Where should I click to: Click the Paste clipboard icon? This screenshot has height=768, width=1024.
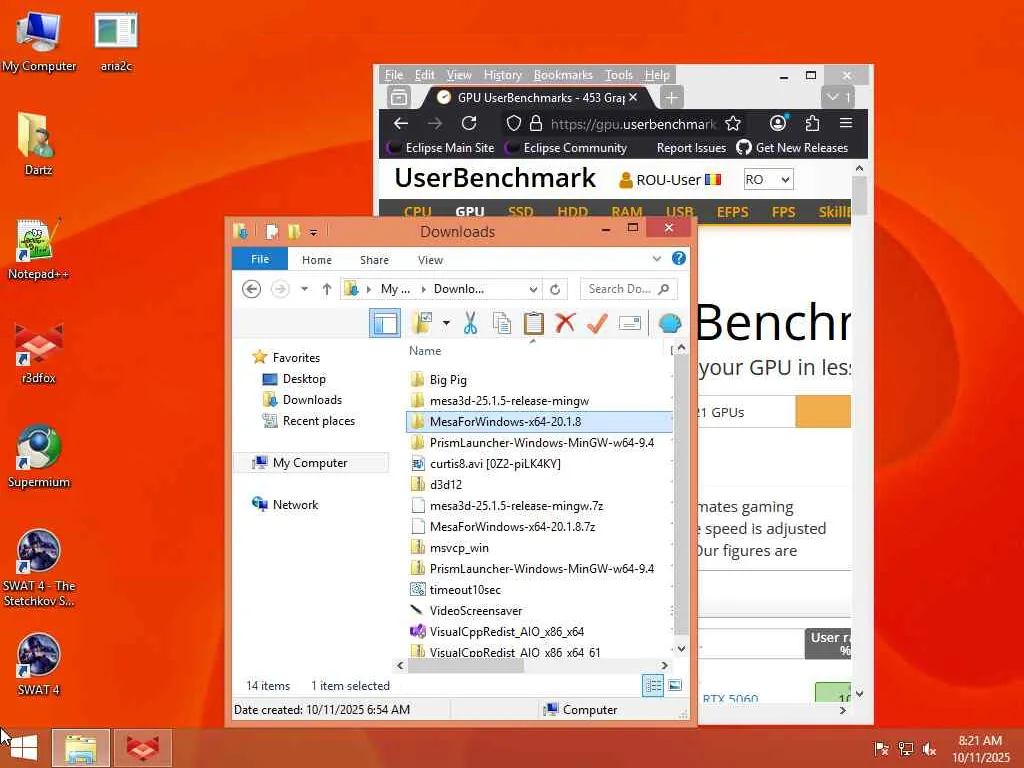(534, 323)
